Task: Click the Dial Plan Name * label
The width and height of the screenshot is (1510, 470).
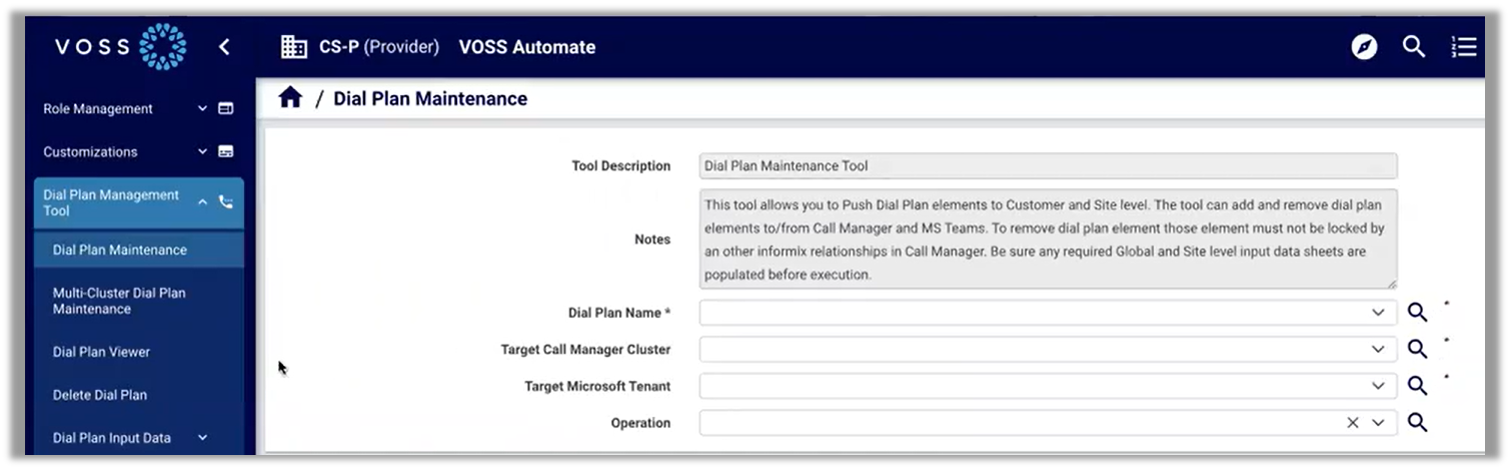Action: pos(619,313)
